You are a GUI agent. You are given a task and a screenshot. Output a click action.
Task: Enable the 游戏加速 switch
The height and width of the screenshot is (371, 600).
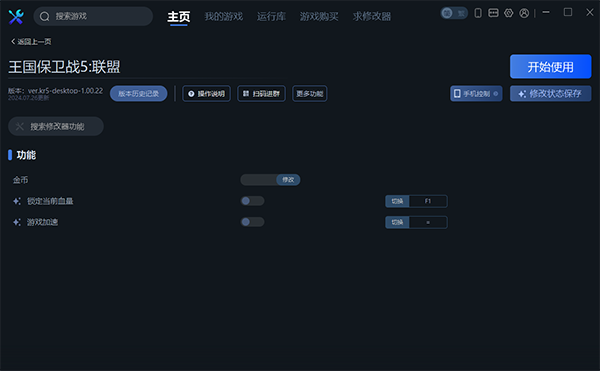coord(252,222)
